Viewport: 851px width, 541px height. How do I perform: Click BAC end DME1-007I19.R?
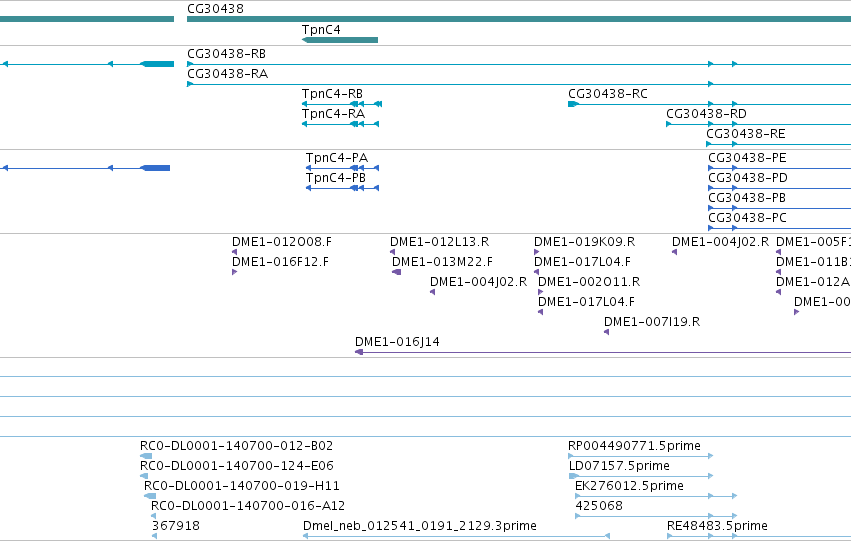coord(607,332)
